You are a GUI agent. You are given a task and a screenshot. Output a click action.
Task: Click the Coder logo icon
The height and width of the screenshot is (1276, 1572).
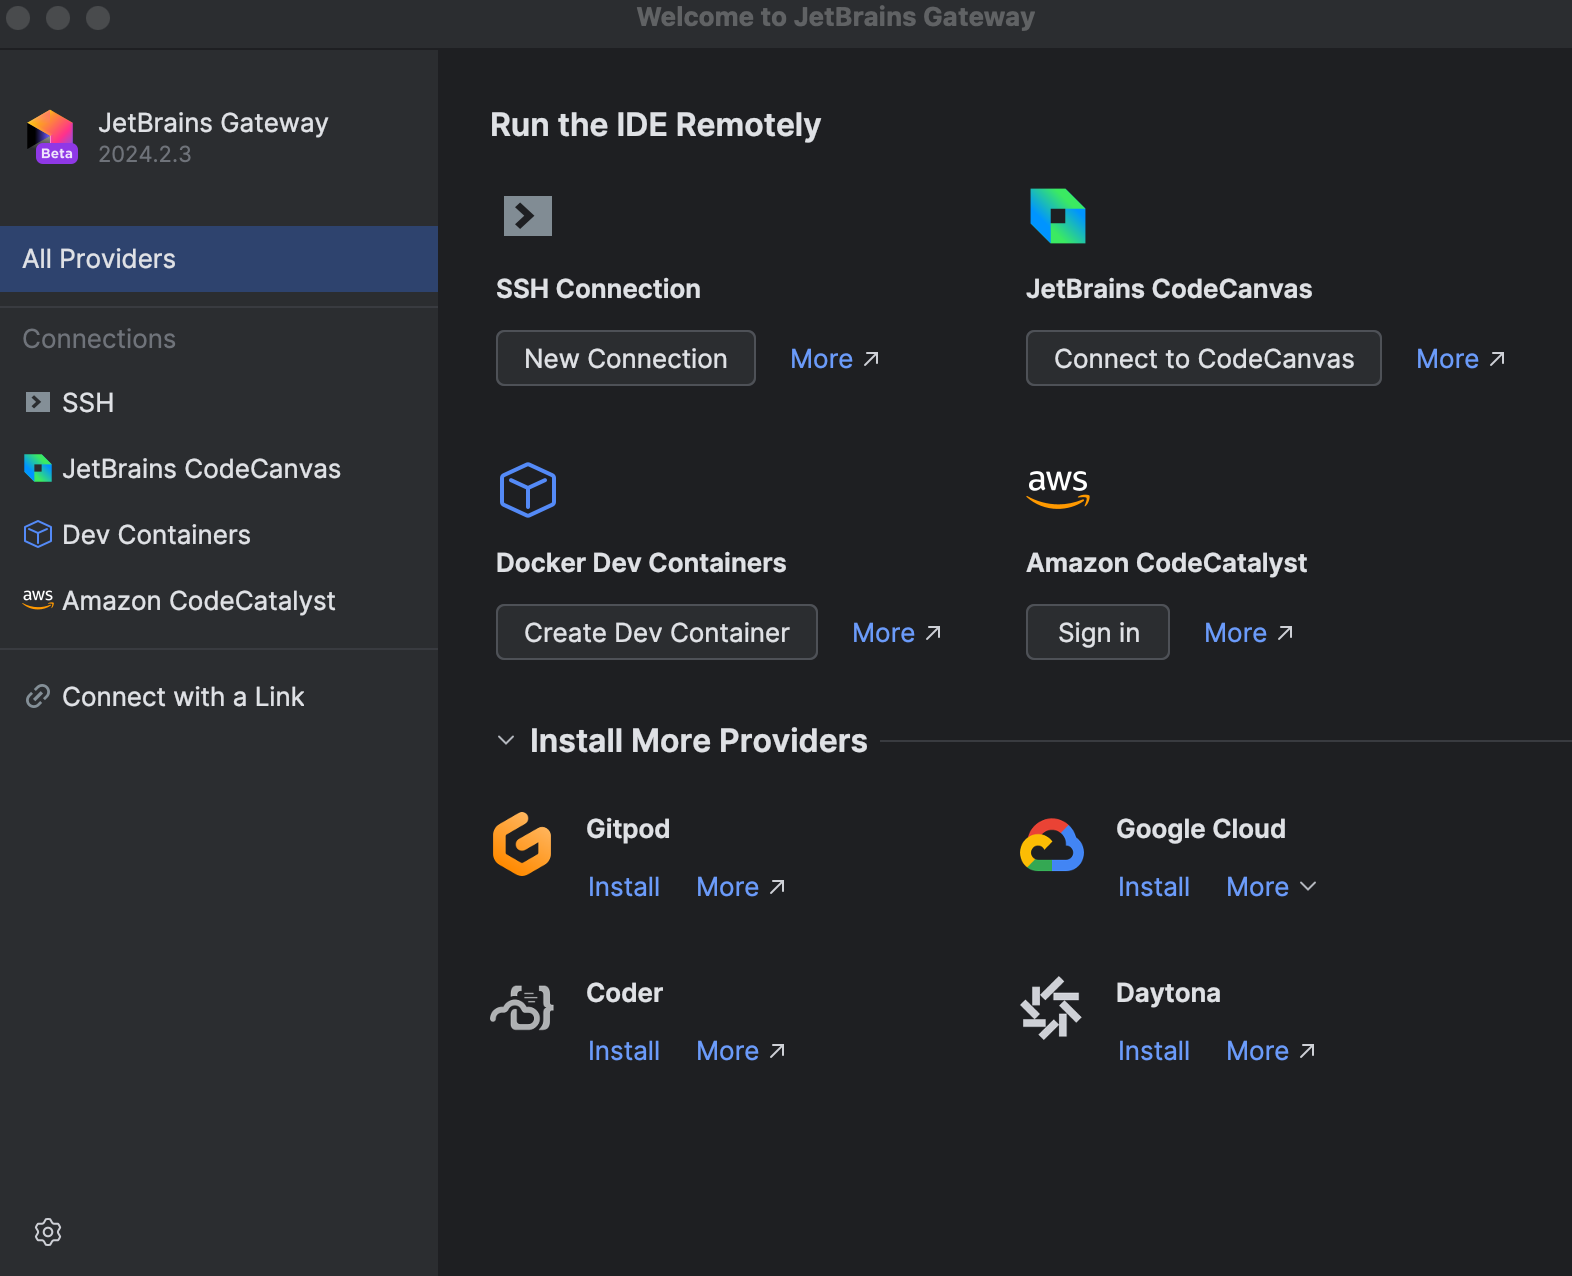(522, 1008)
